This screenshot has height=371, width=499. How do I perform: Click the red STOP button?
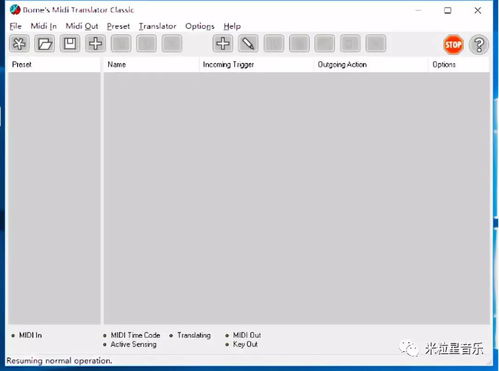tap(453, 44)
